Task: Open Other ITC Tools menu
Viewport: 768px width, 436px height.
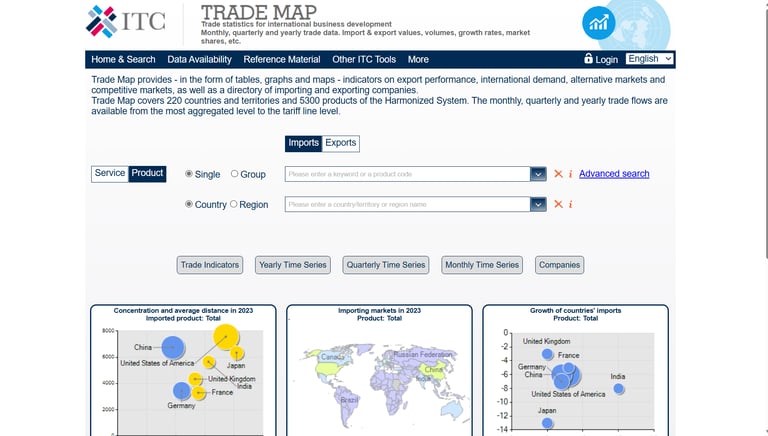Action: (x=364, y=59)
